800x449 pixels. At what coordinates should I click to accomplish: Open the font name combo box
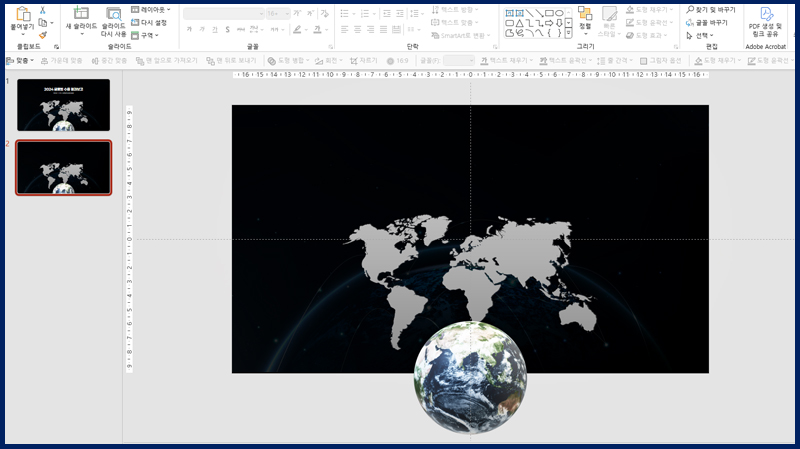pos(224,13)
